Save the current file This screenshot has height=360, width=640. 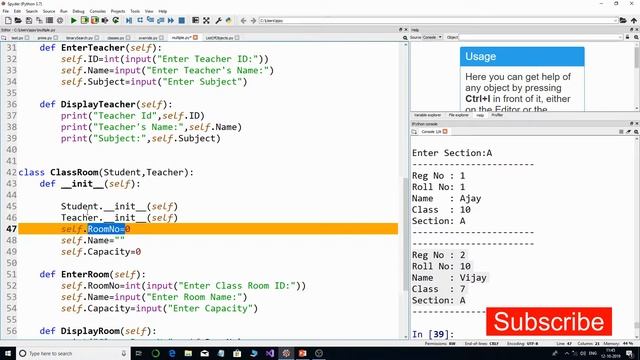pyautogui.click(x=29, y=20)
